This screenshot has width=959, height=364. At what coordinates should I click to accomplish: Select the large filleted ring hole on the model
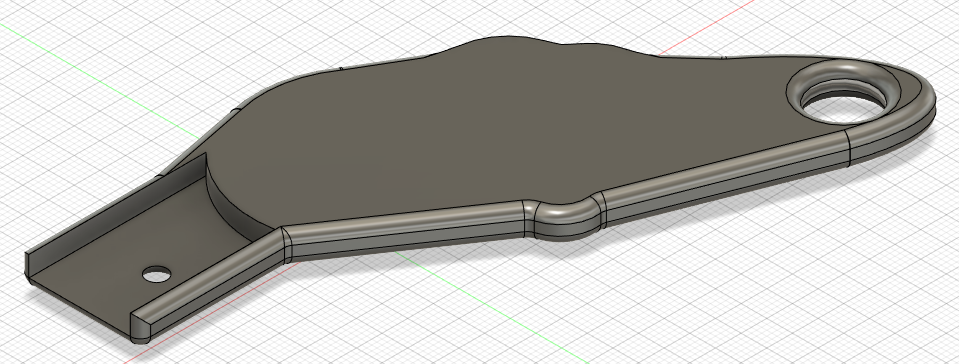[x=844, y=91]
